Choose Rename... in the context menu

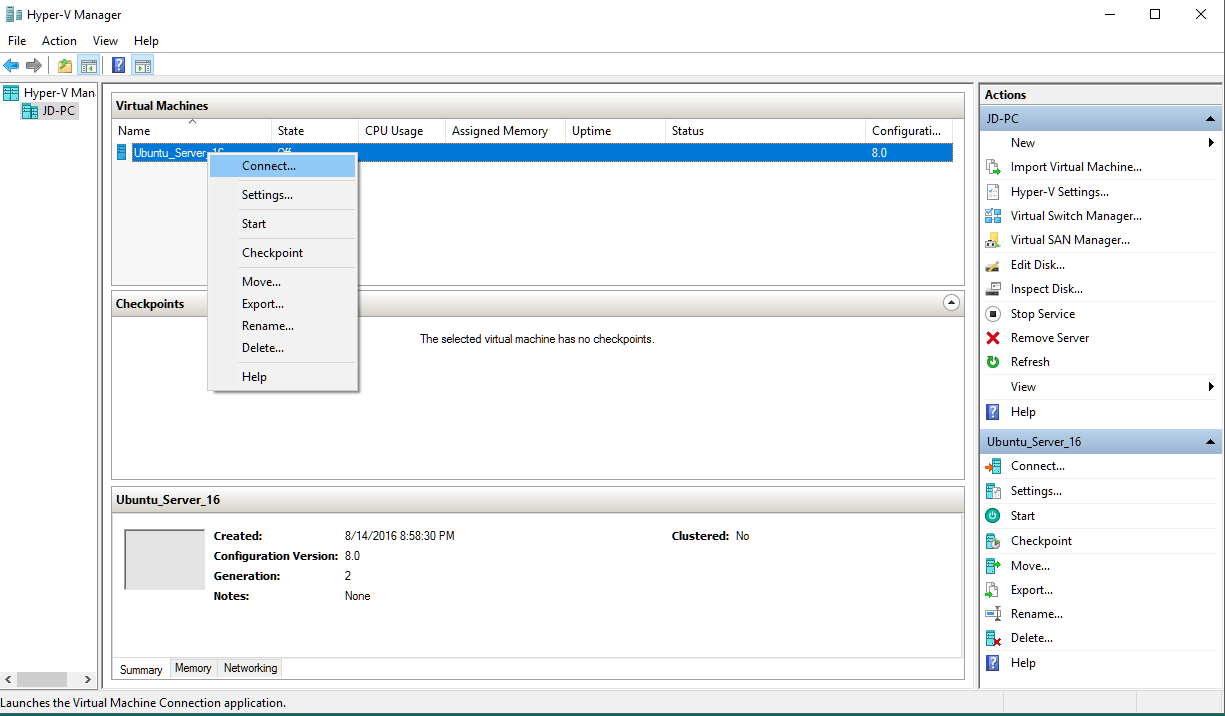tap(283, 326)
